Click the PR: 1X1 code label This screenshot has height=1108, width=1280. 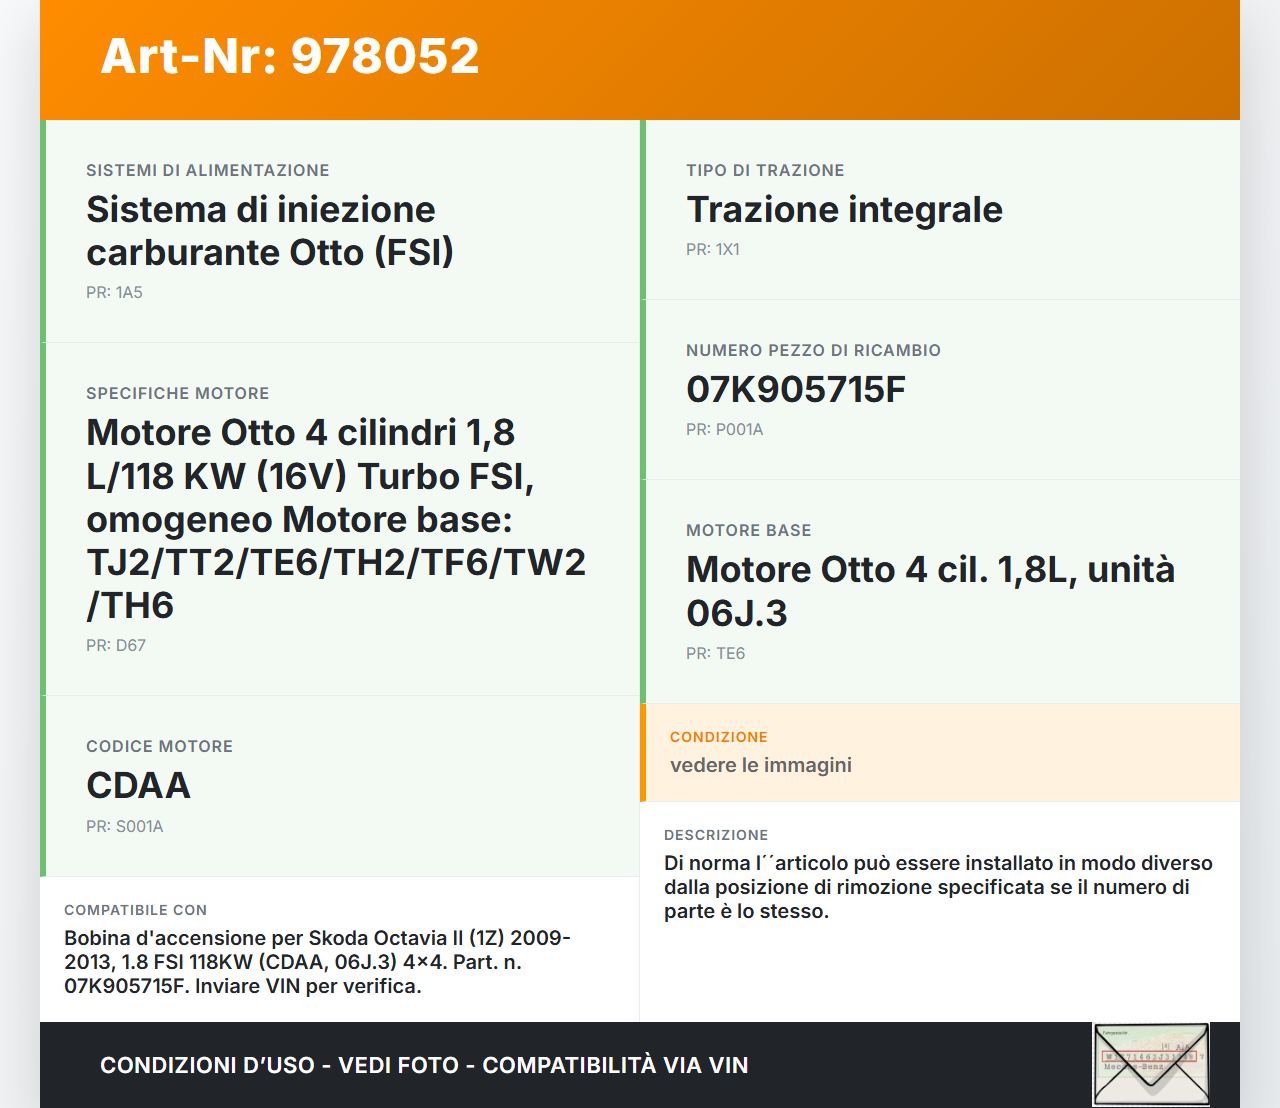click(x=712, y=250)
